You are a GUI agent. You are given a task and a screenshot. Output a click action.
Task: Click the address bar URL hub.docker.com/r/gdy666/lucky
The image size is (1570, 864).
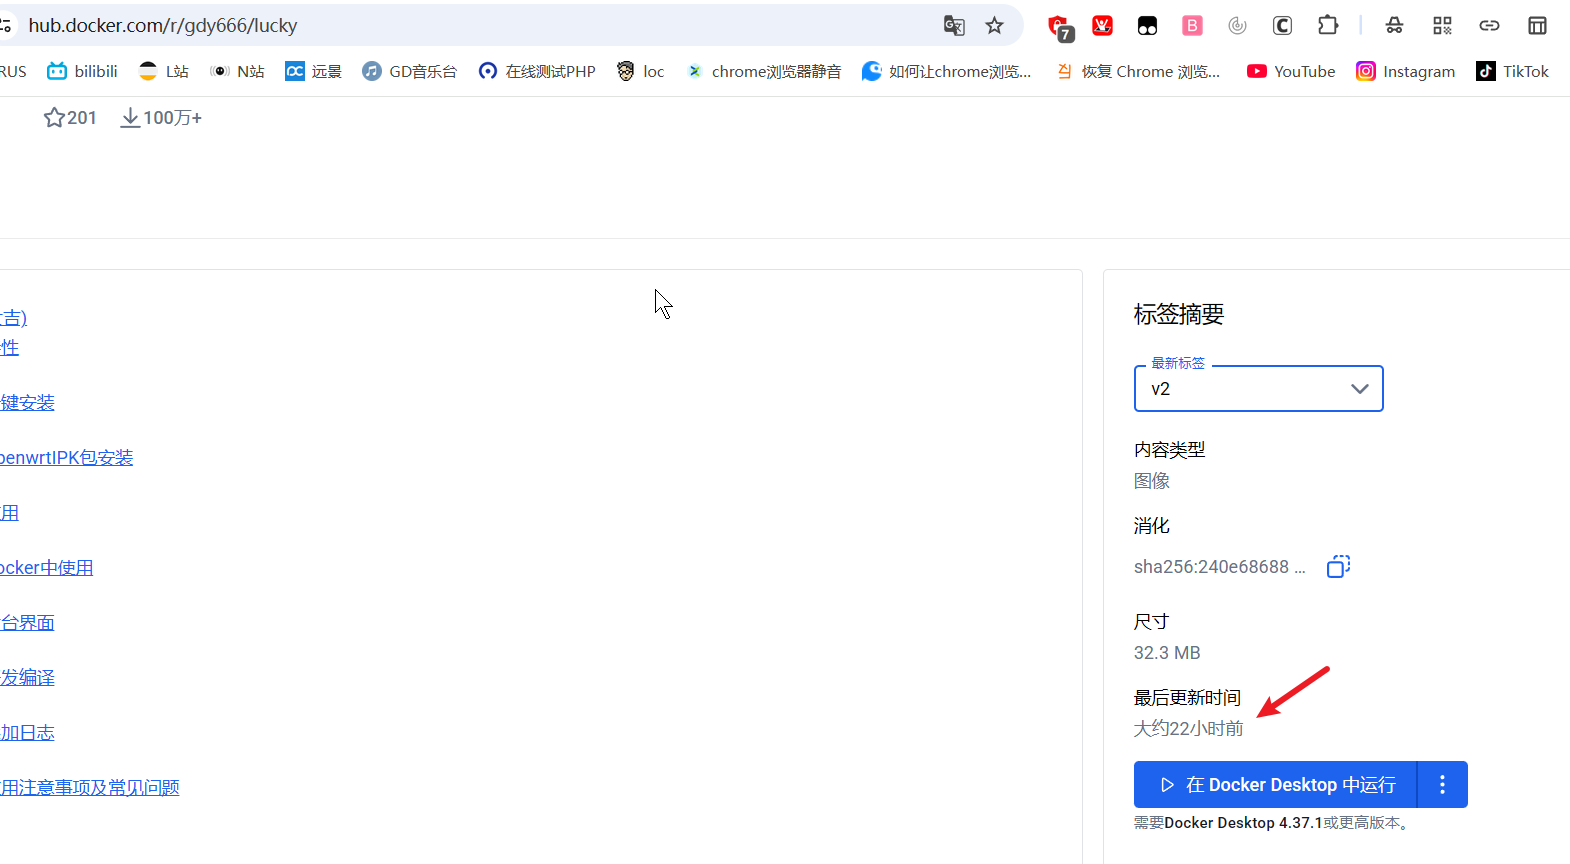click(x=163, y=26)
